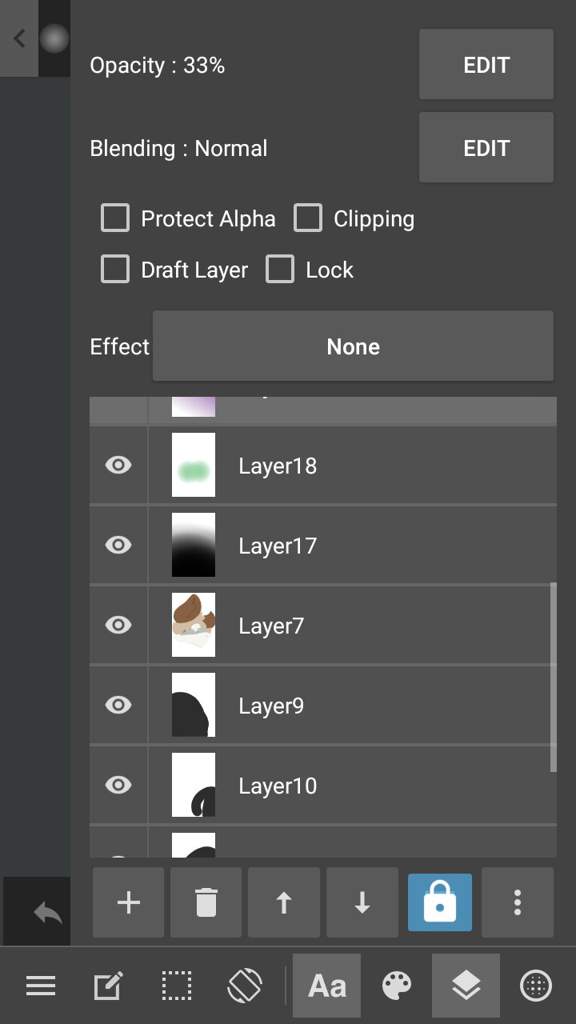The image size is (576, 1024).
Task: Delete layer using the trash icon
Action: 206,903
